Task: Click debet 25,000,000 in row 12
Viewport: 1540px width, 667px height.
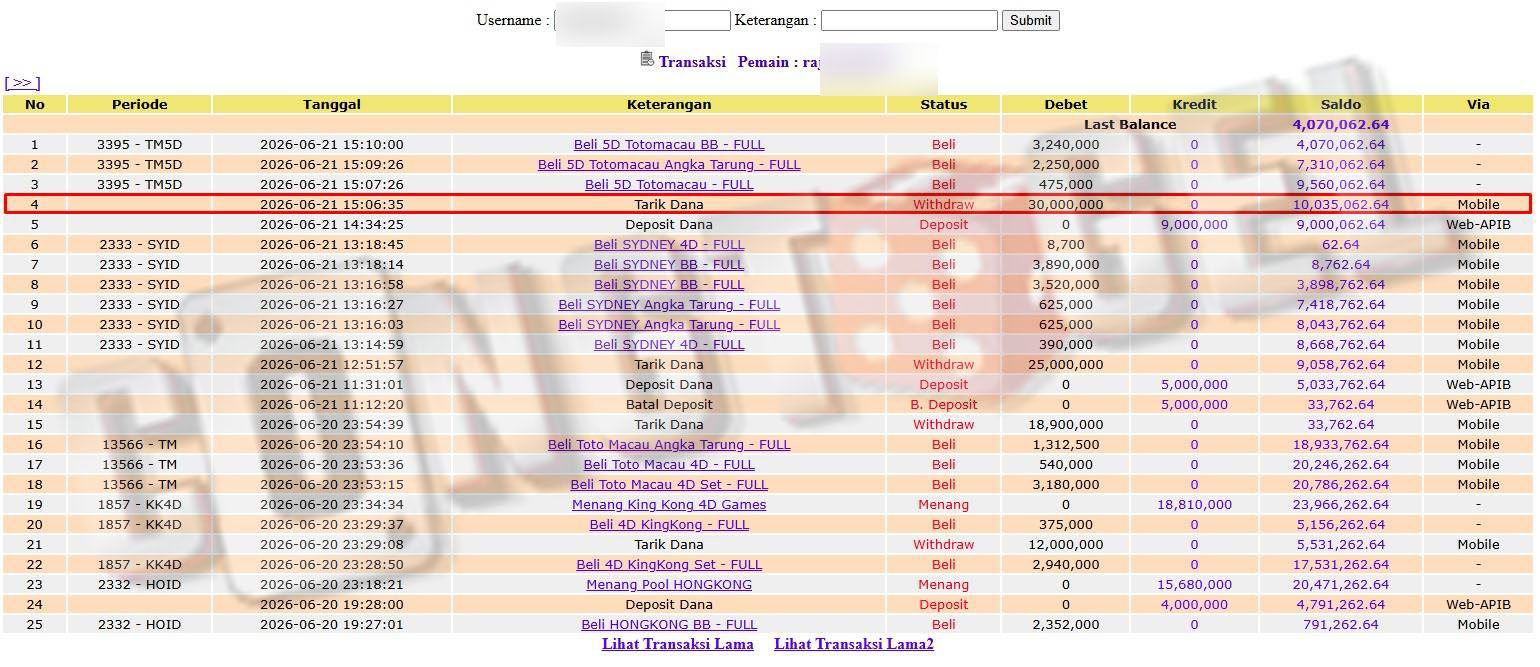Action: click(1066, 364)
